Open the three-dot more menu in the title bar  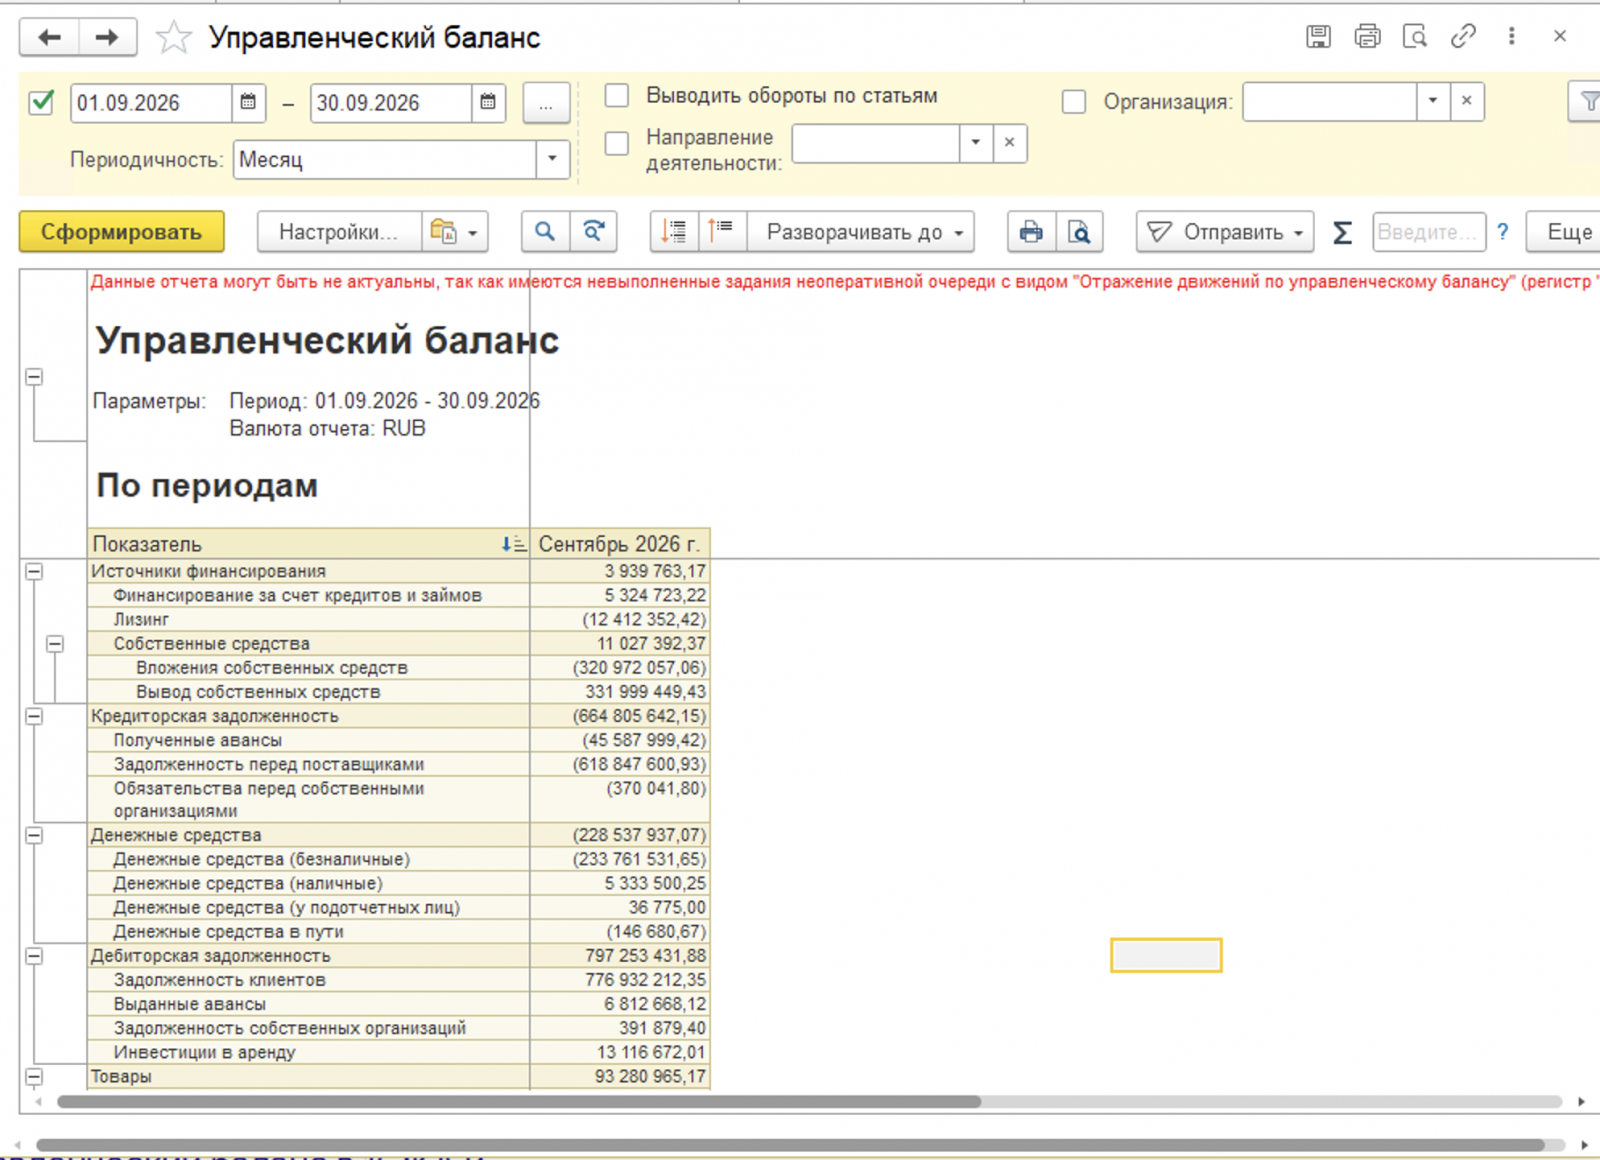pyautogui.click(x=1511, y=37)
